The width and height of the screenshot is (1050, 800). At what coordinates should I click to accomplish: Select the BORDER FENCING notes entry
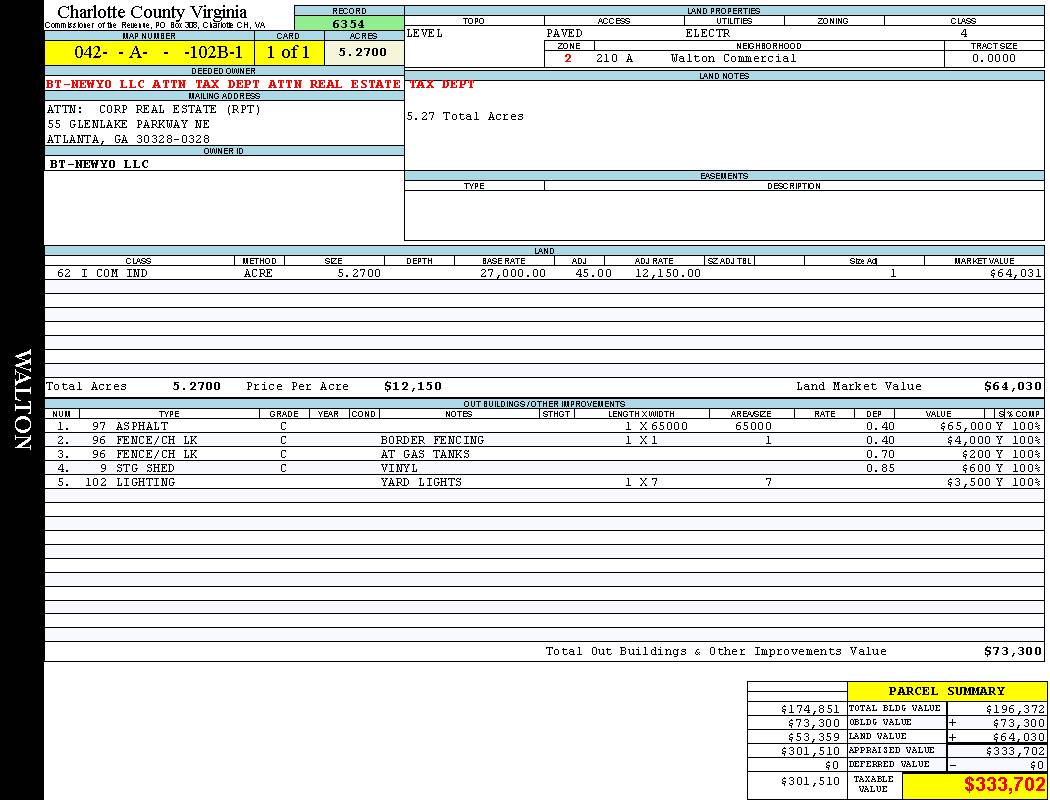[432, 440]
